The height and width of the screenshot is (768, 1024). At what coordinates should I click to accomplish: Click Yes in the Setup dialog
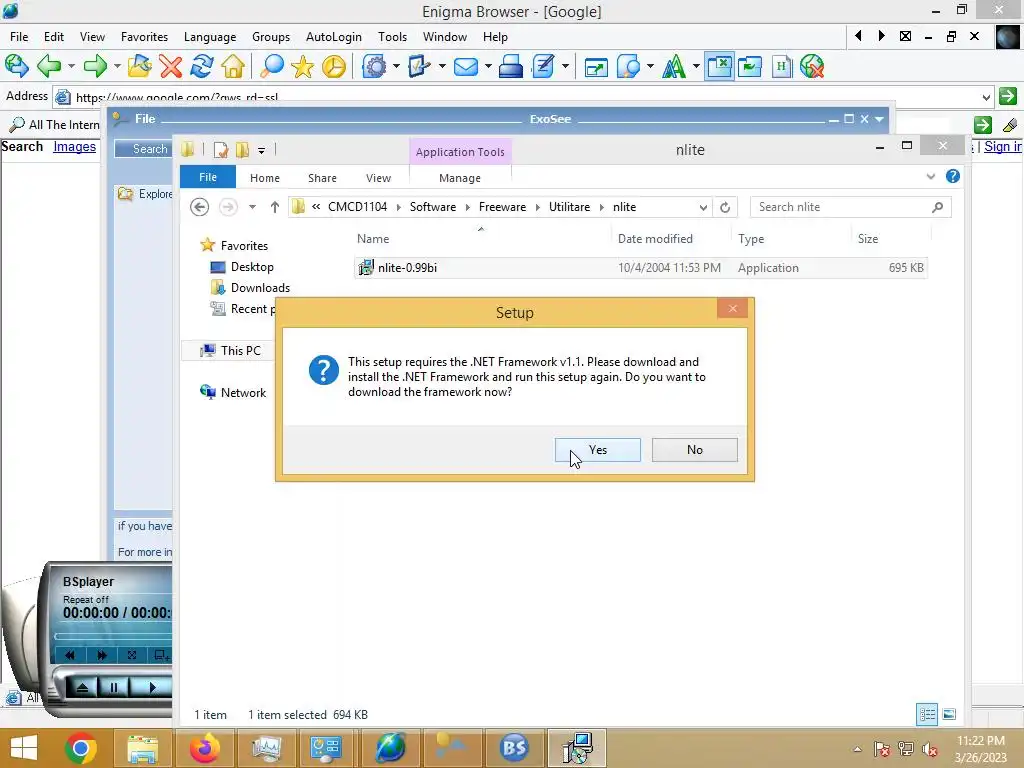598,450
